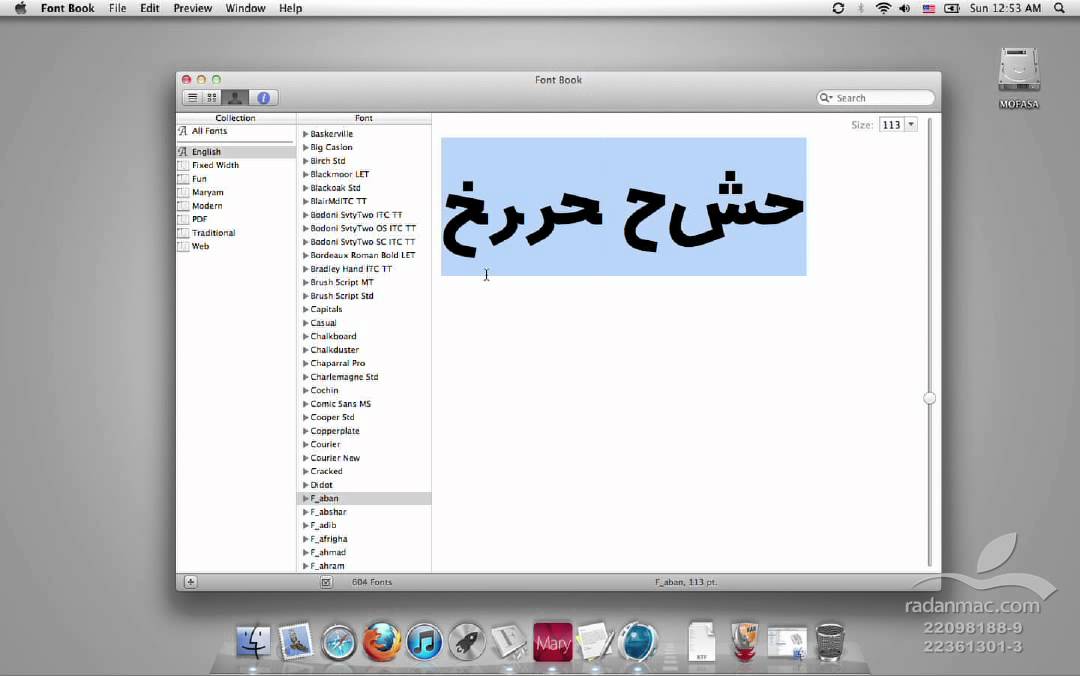Open the Trash in the Dock
This screenshot has width=1080, height=676.
[x=829, y=642]
